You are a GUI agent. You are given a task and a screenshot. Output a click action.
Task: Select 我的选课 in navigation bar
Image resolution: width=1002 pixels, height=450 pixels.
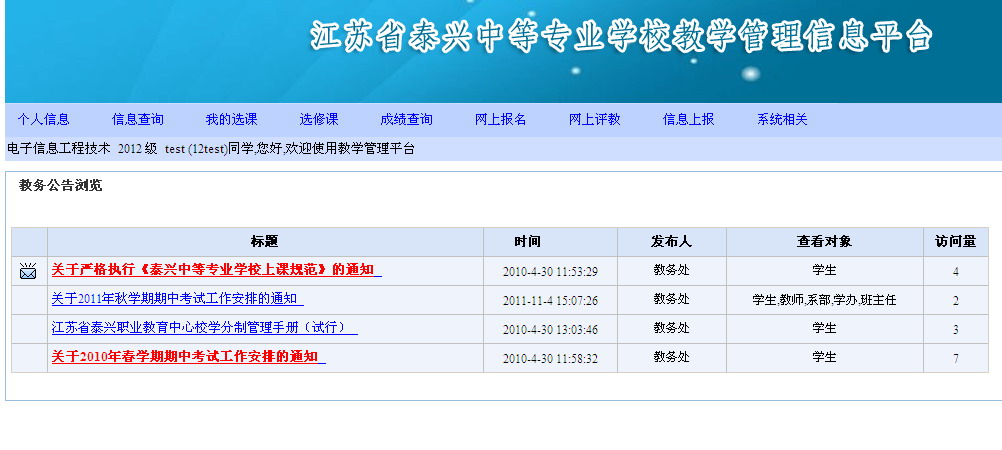231,119
